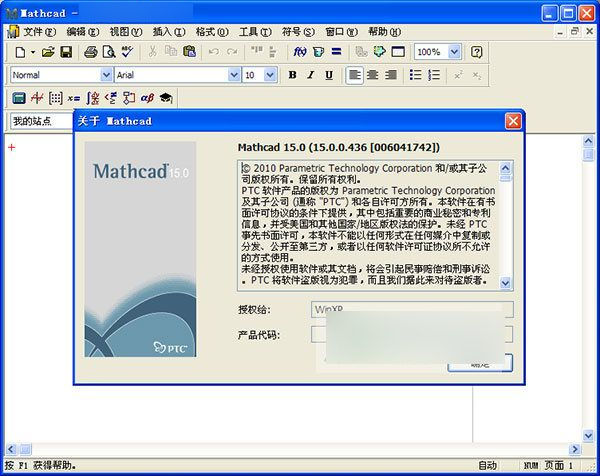600x476 pixels.
Task: Toggle Italic formatting
Action: [311, 75]
